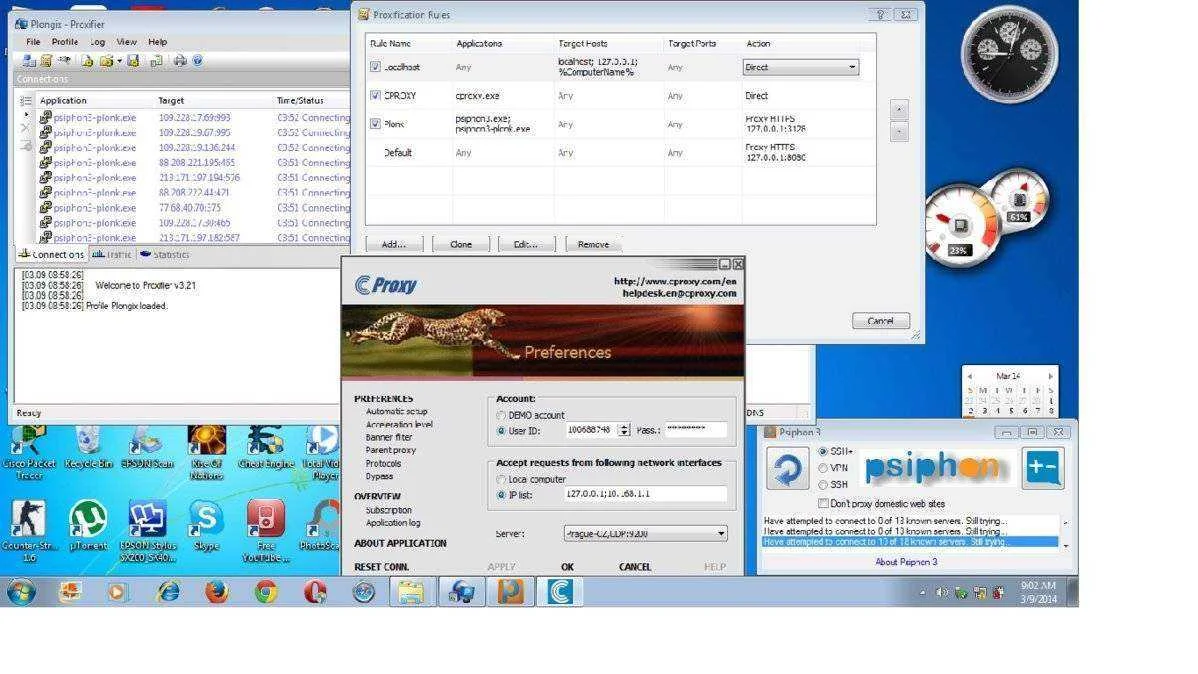Go to next month on calendar gadget
Screen dimensions: 1198x674
[x=1051, y=376]
